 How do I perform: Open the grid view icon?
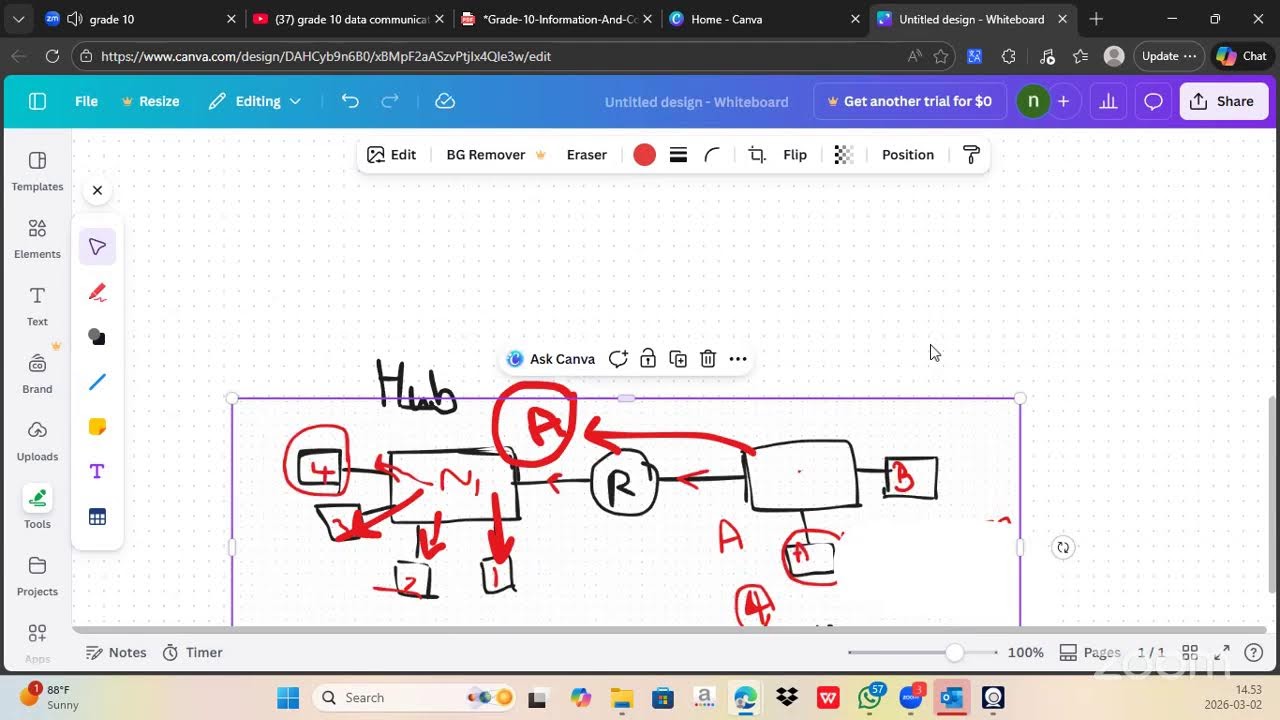[x=1190, y=652]
